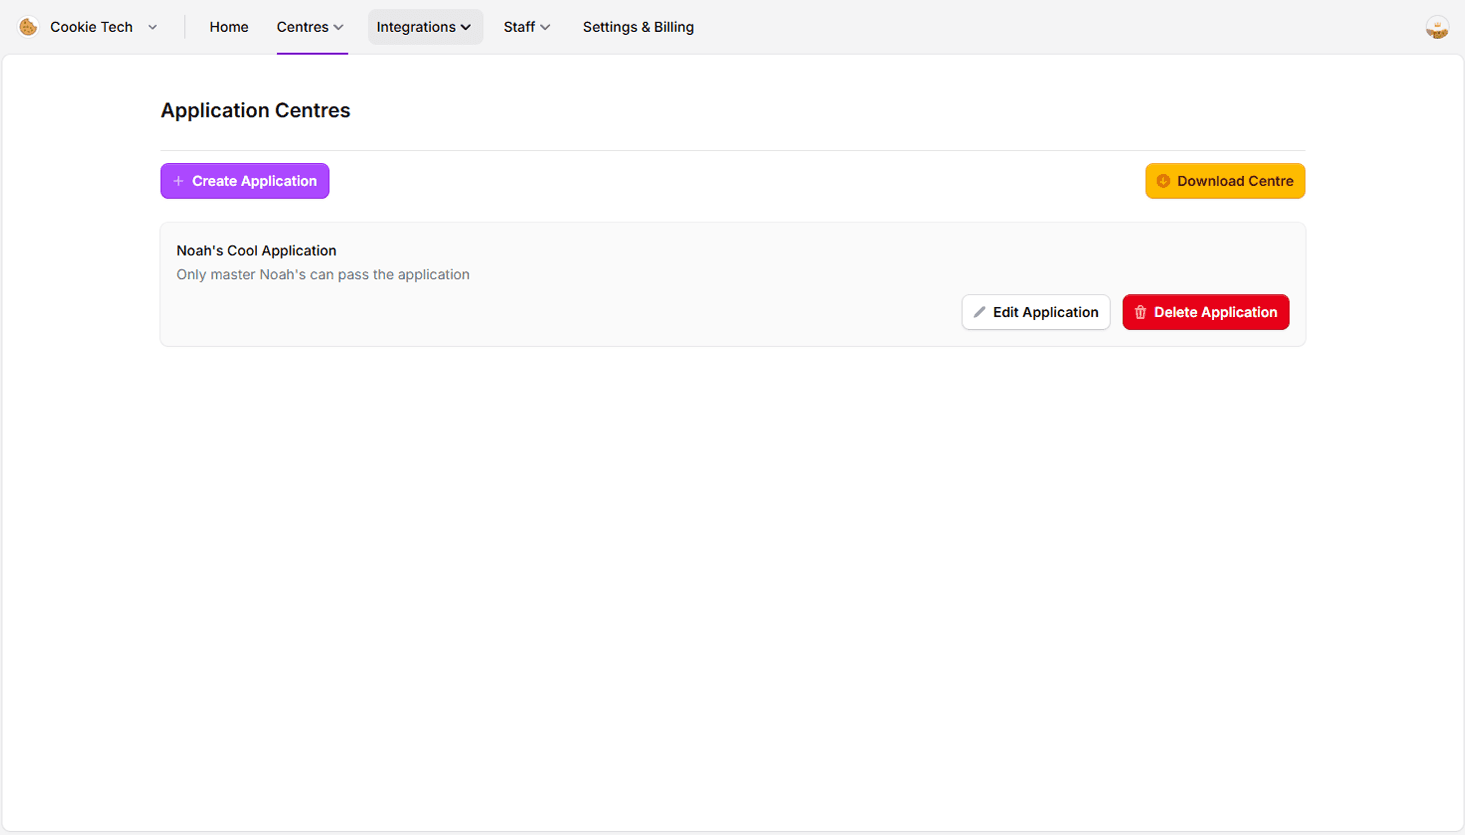1465x839 pixels.
Task: Select the pencil icon on Edit Application
Action: coord(981,312)
